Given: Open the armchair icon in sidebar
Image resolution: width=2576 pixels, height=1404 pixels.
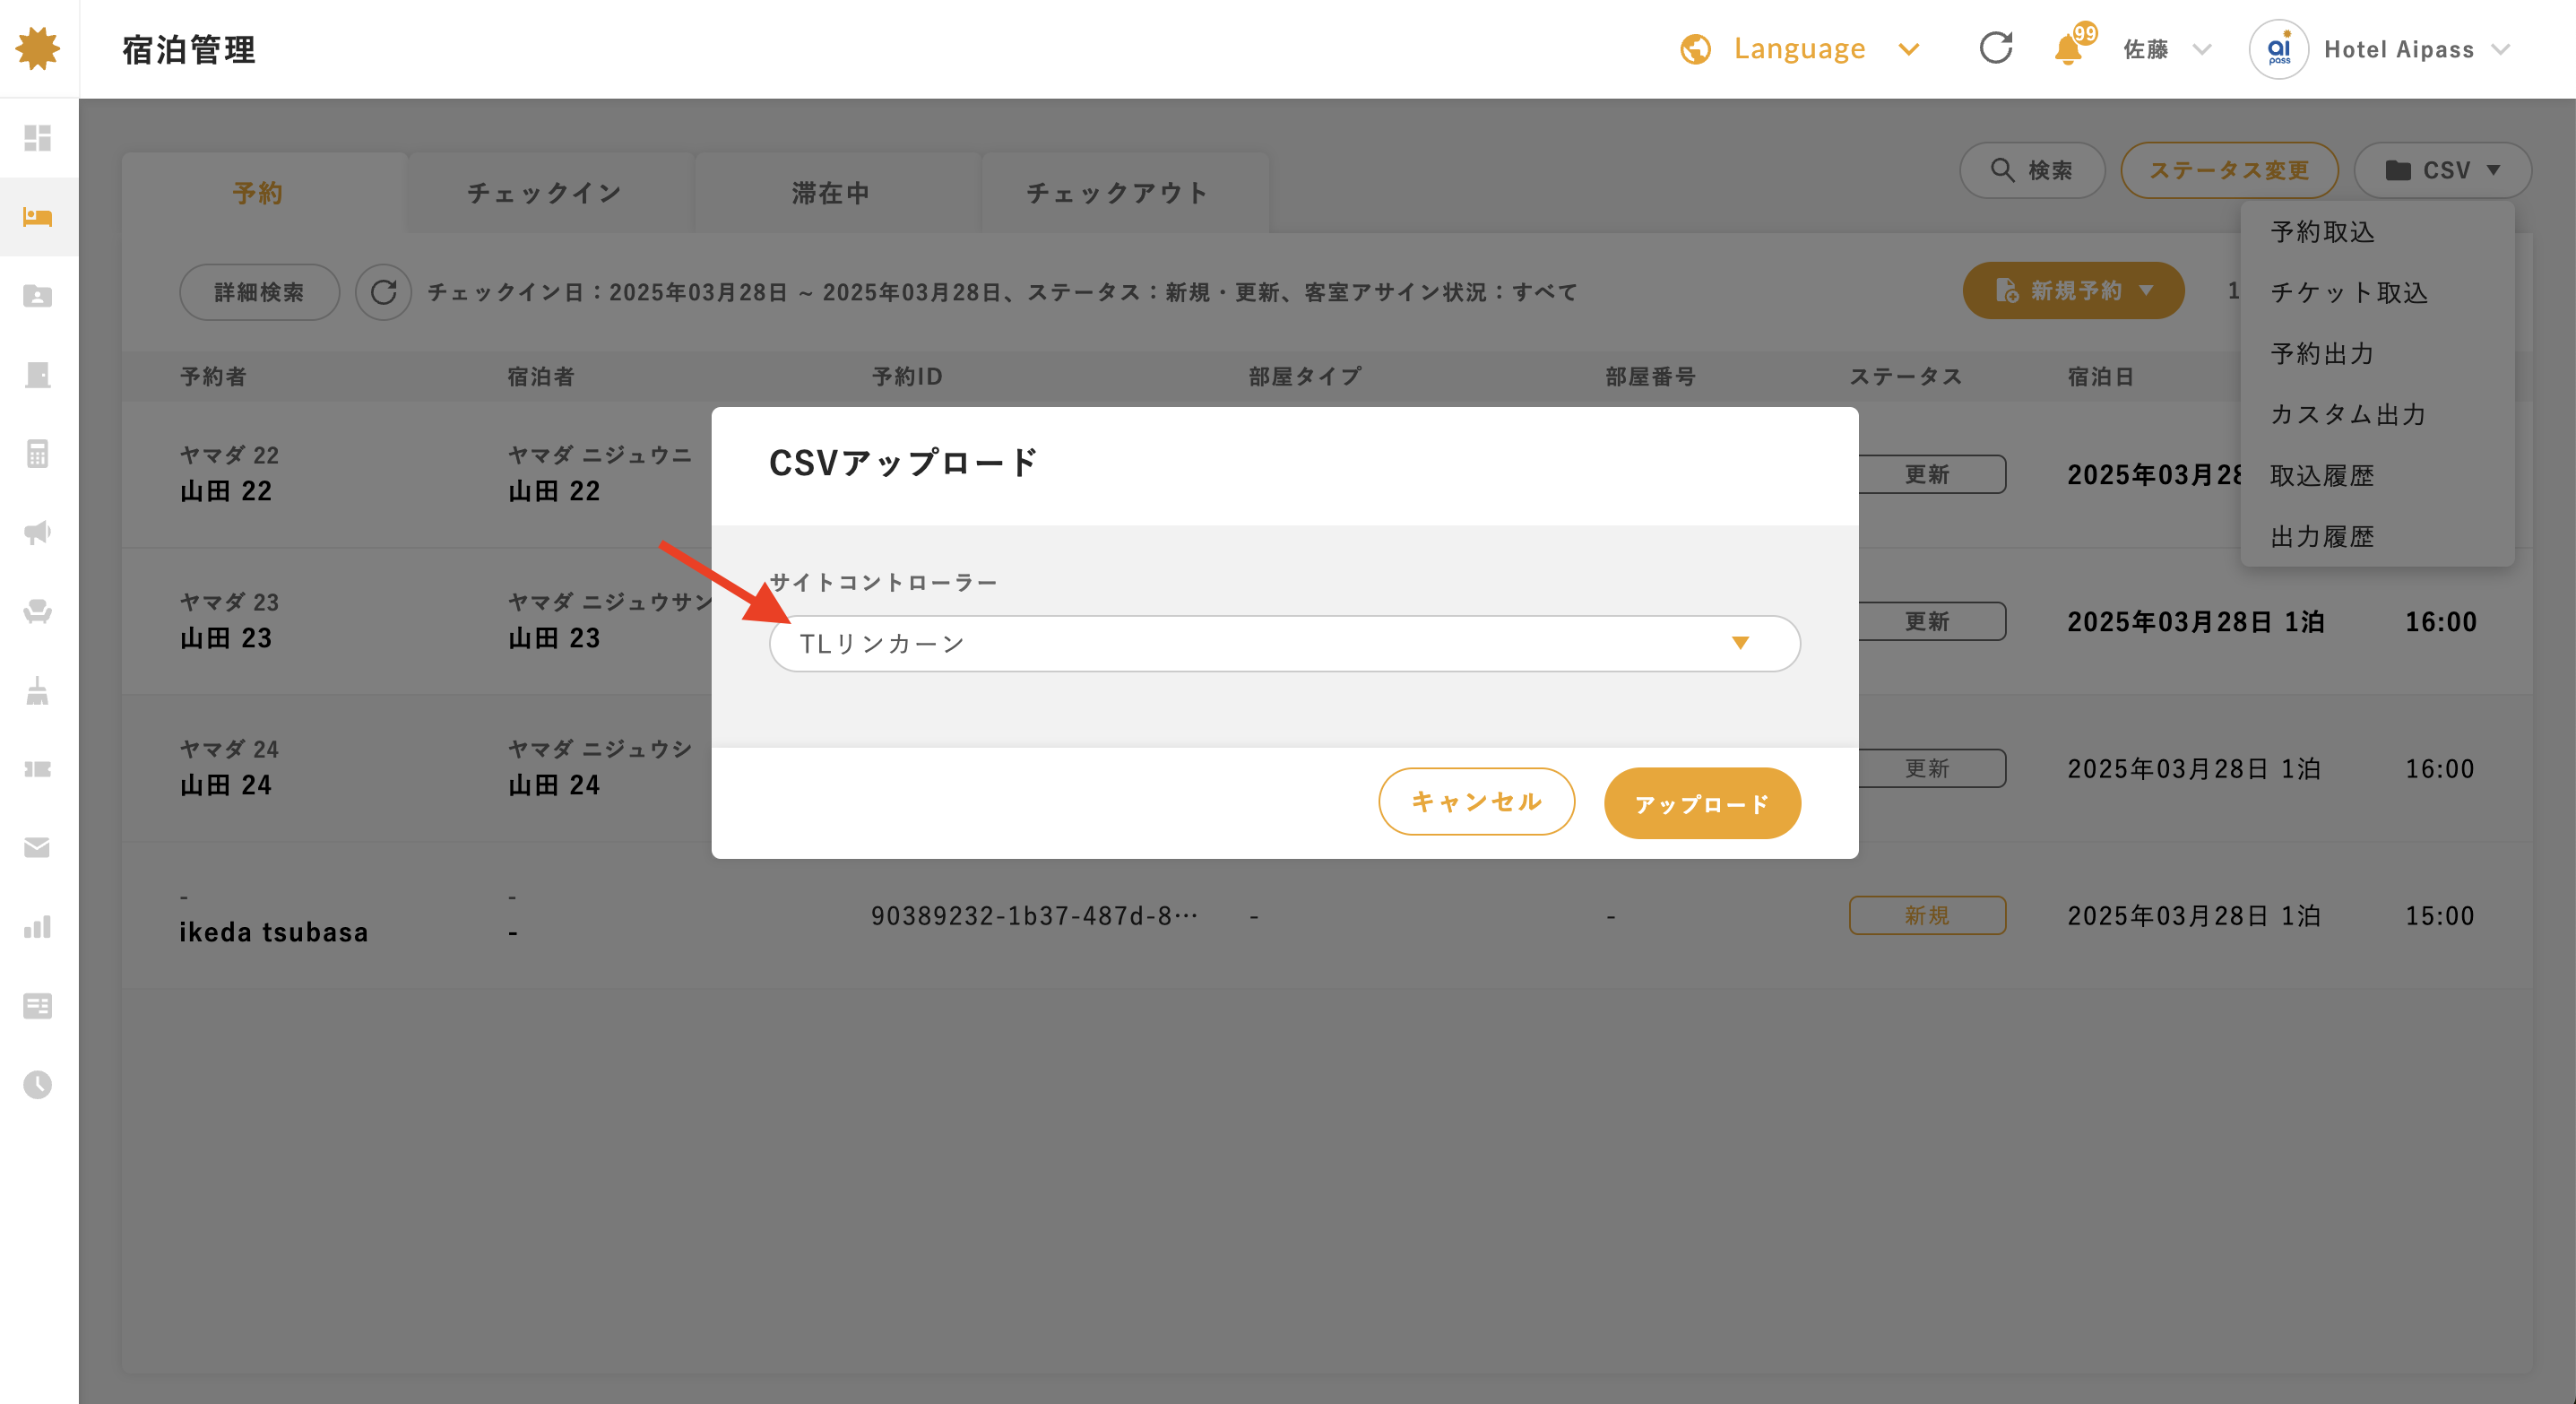Looking at the screenshot, I should (x=38, y=611).
